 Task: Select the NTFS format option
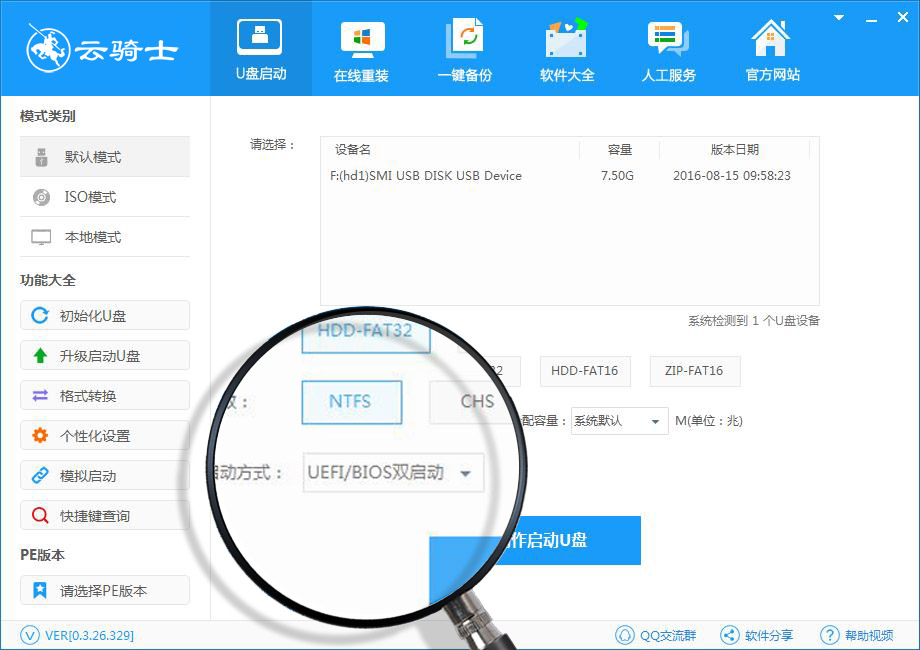tap(351, 402)
